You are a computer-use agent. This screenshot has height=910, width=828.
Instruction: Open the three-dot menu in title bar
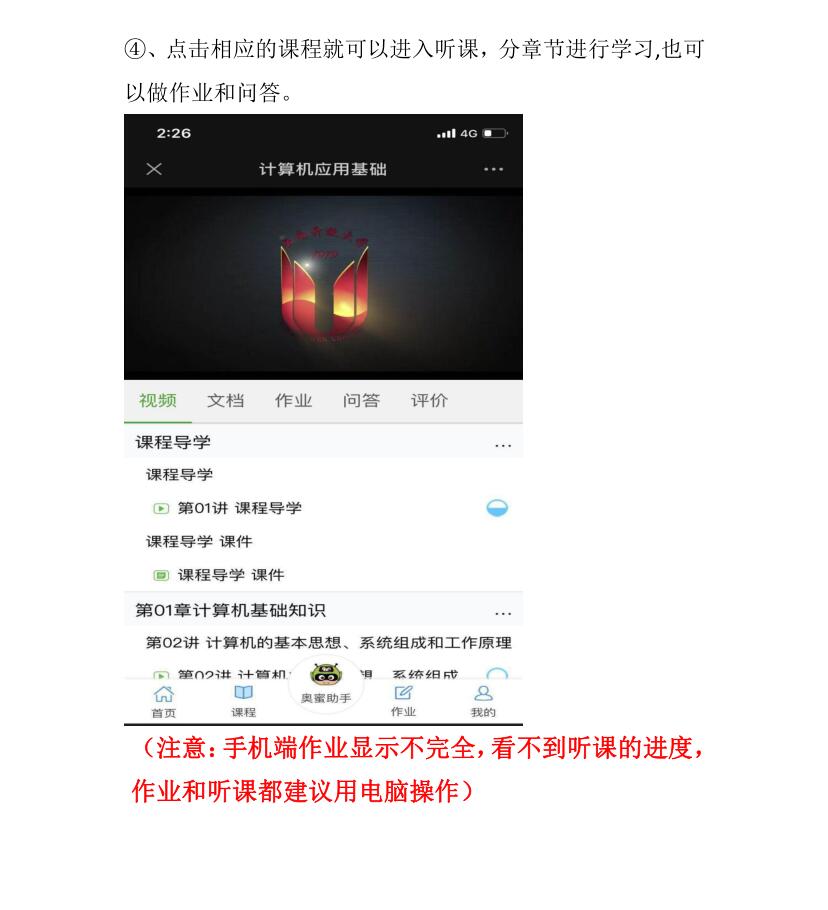(x=493, y=169)
